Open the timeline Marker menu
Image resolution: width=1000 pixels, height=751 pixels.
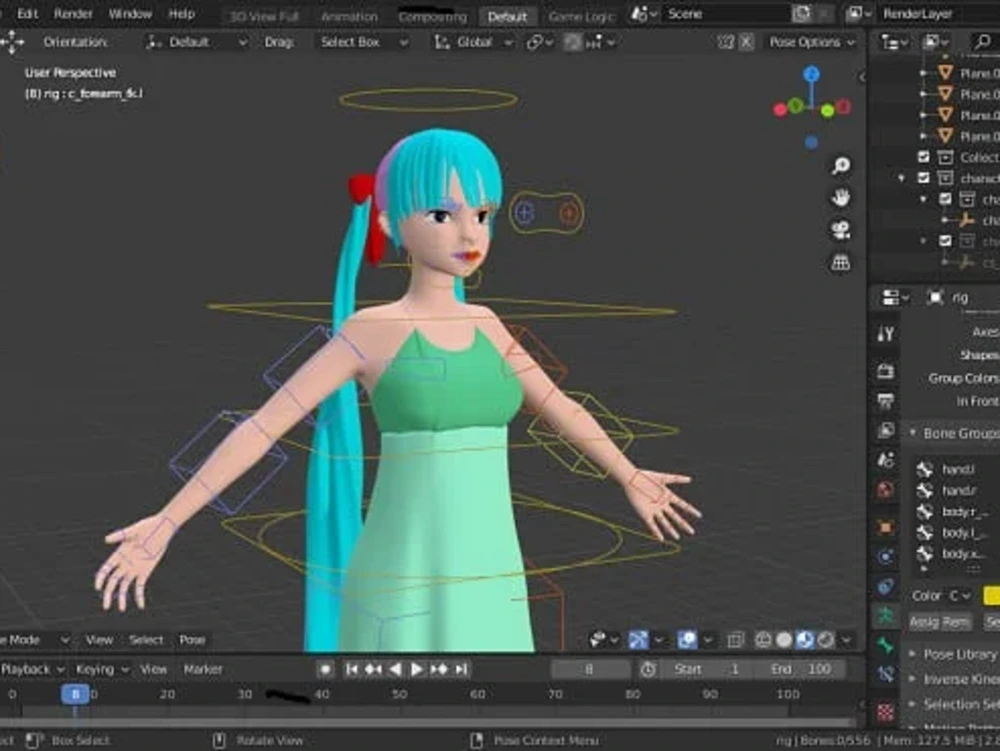(x=203, y=669)
